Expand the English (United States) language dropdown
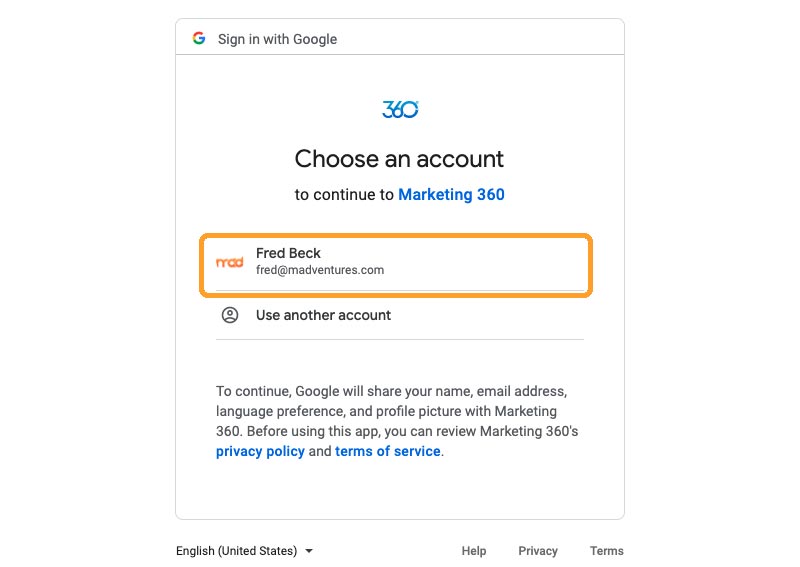800x567 pixels. tap(244, 551)
